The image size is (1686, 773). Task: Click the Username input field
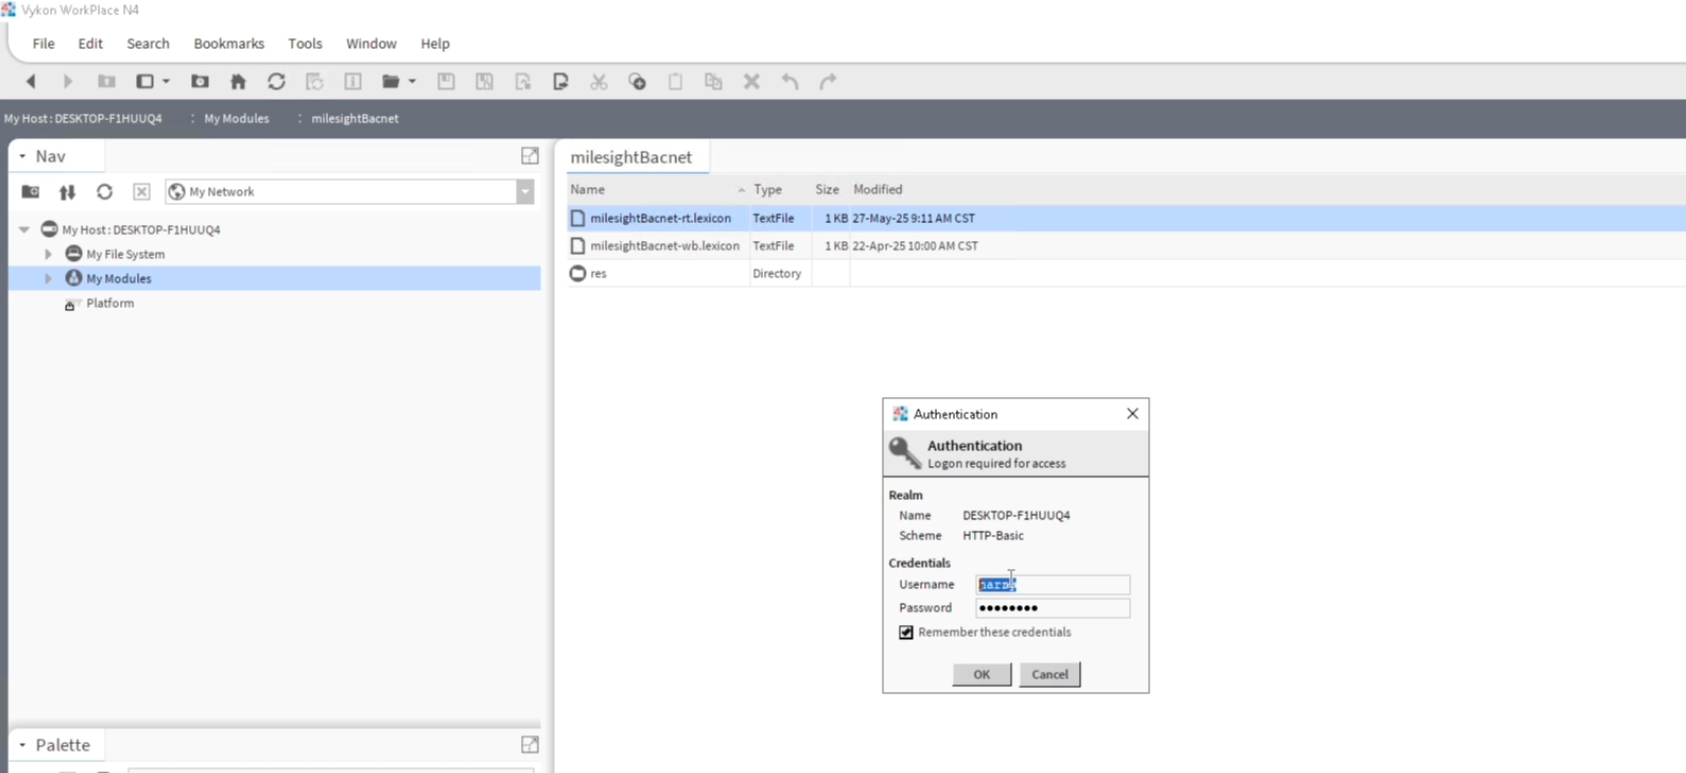[x=1053, y=585]
